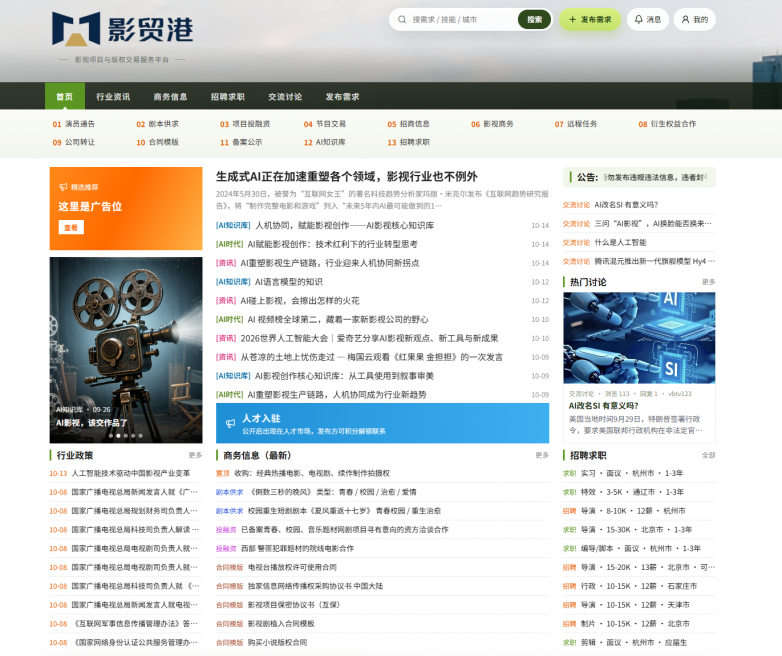
Task: Click 更多 next to 商务信息（最新）
Action: click(x=542, y=455)
